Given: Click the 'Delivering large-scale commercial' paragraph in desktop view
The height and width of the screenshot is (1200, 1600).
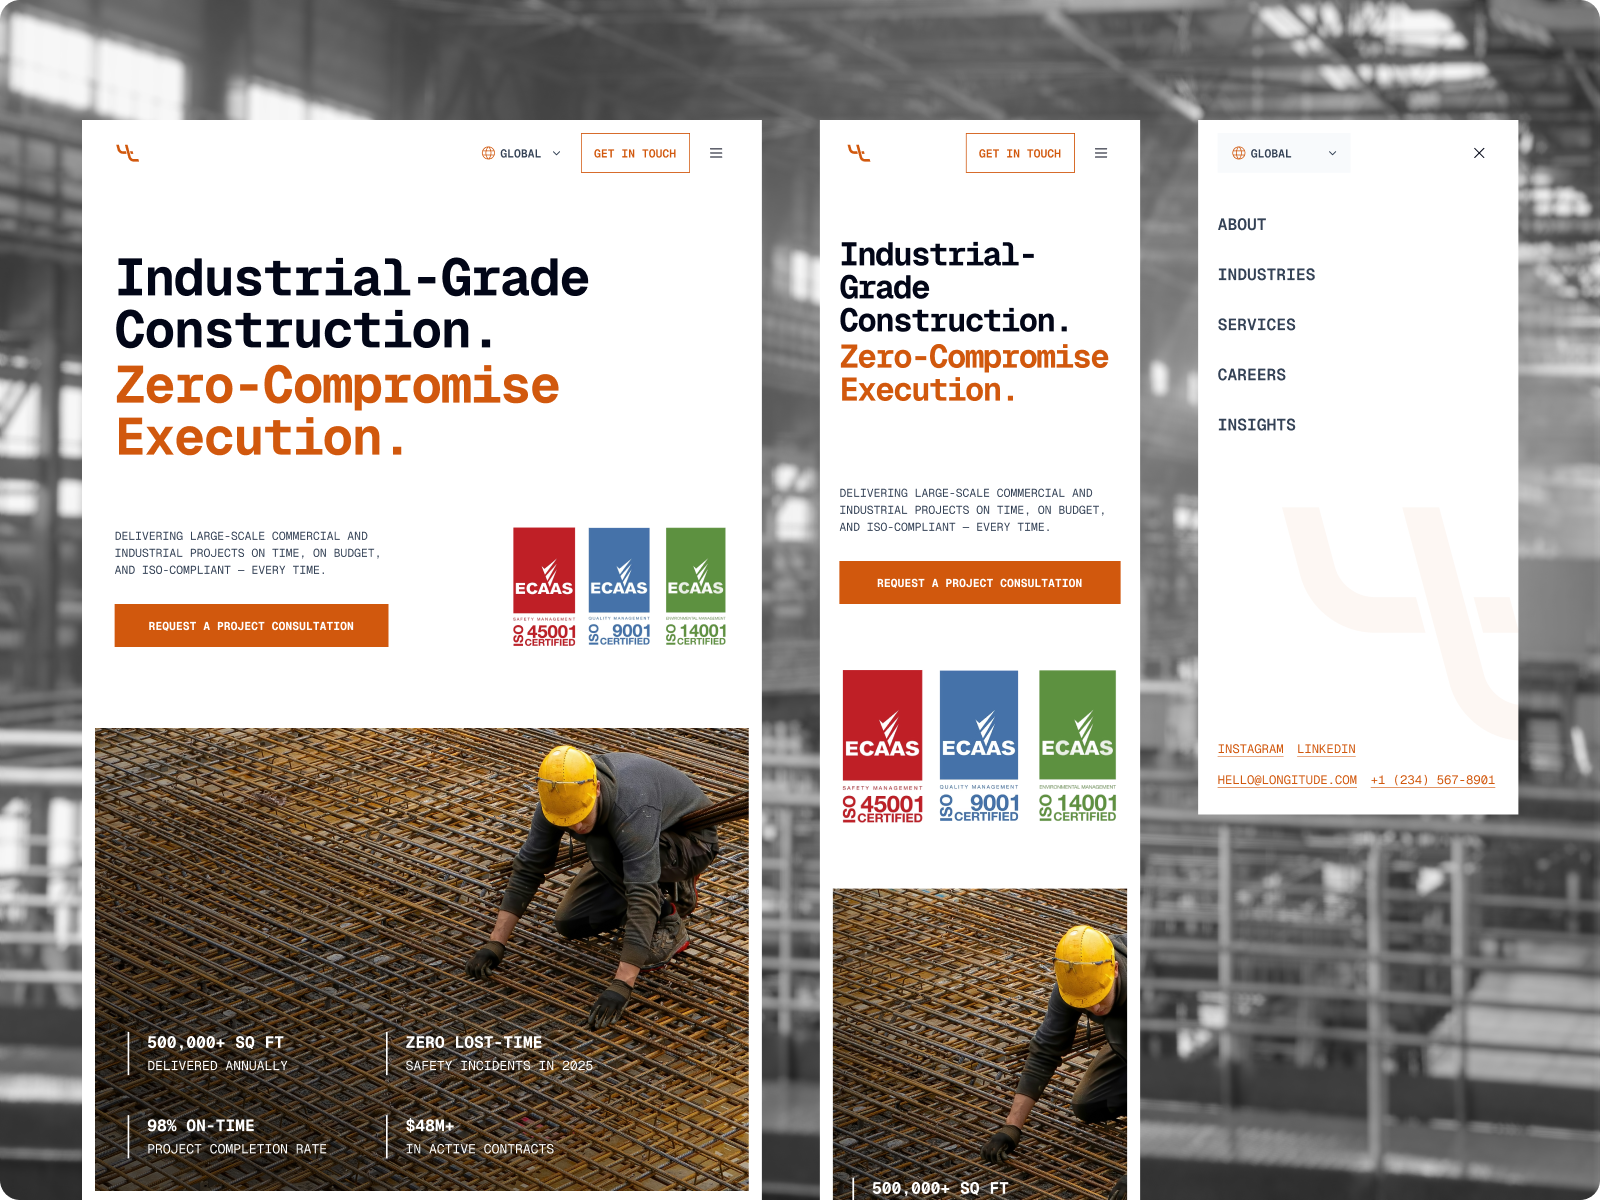Looking at the screenshot, I should coord(248,553).
